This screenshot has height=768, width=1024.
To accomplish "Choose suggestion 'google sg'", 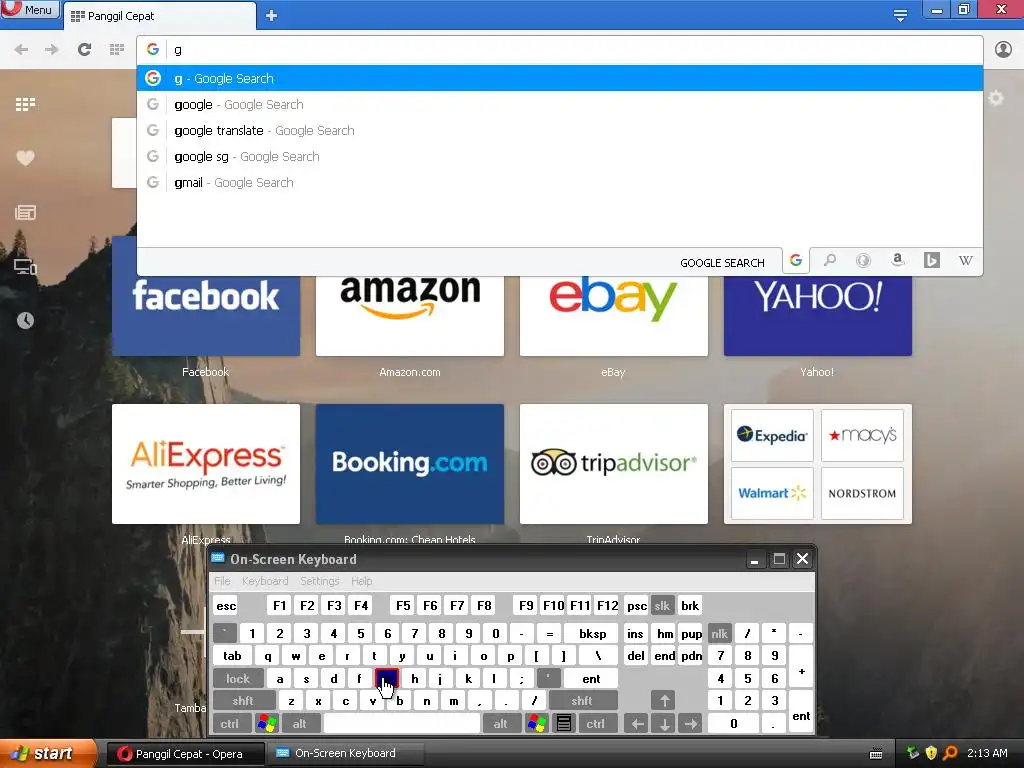I will [560, 157].
